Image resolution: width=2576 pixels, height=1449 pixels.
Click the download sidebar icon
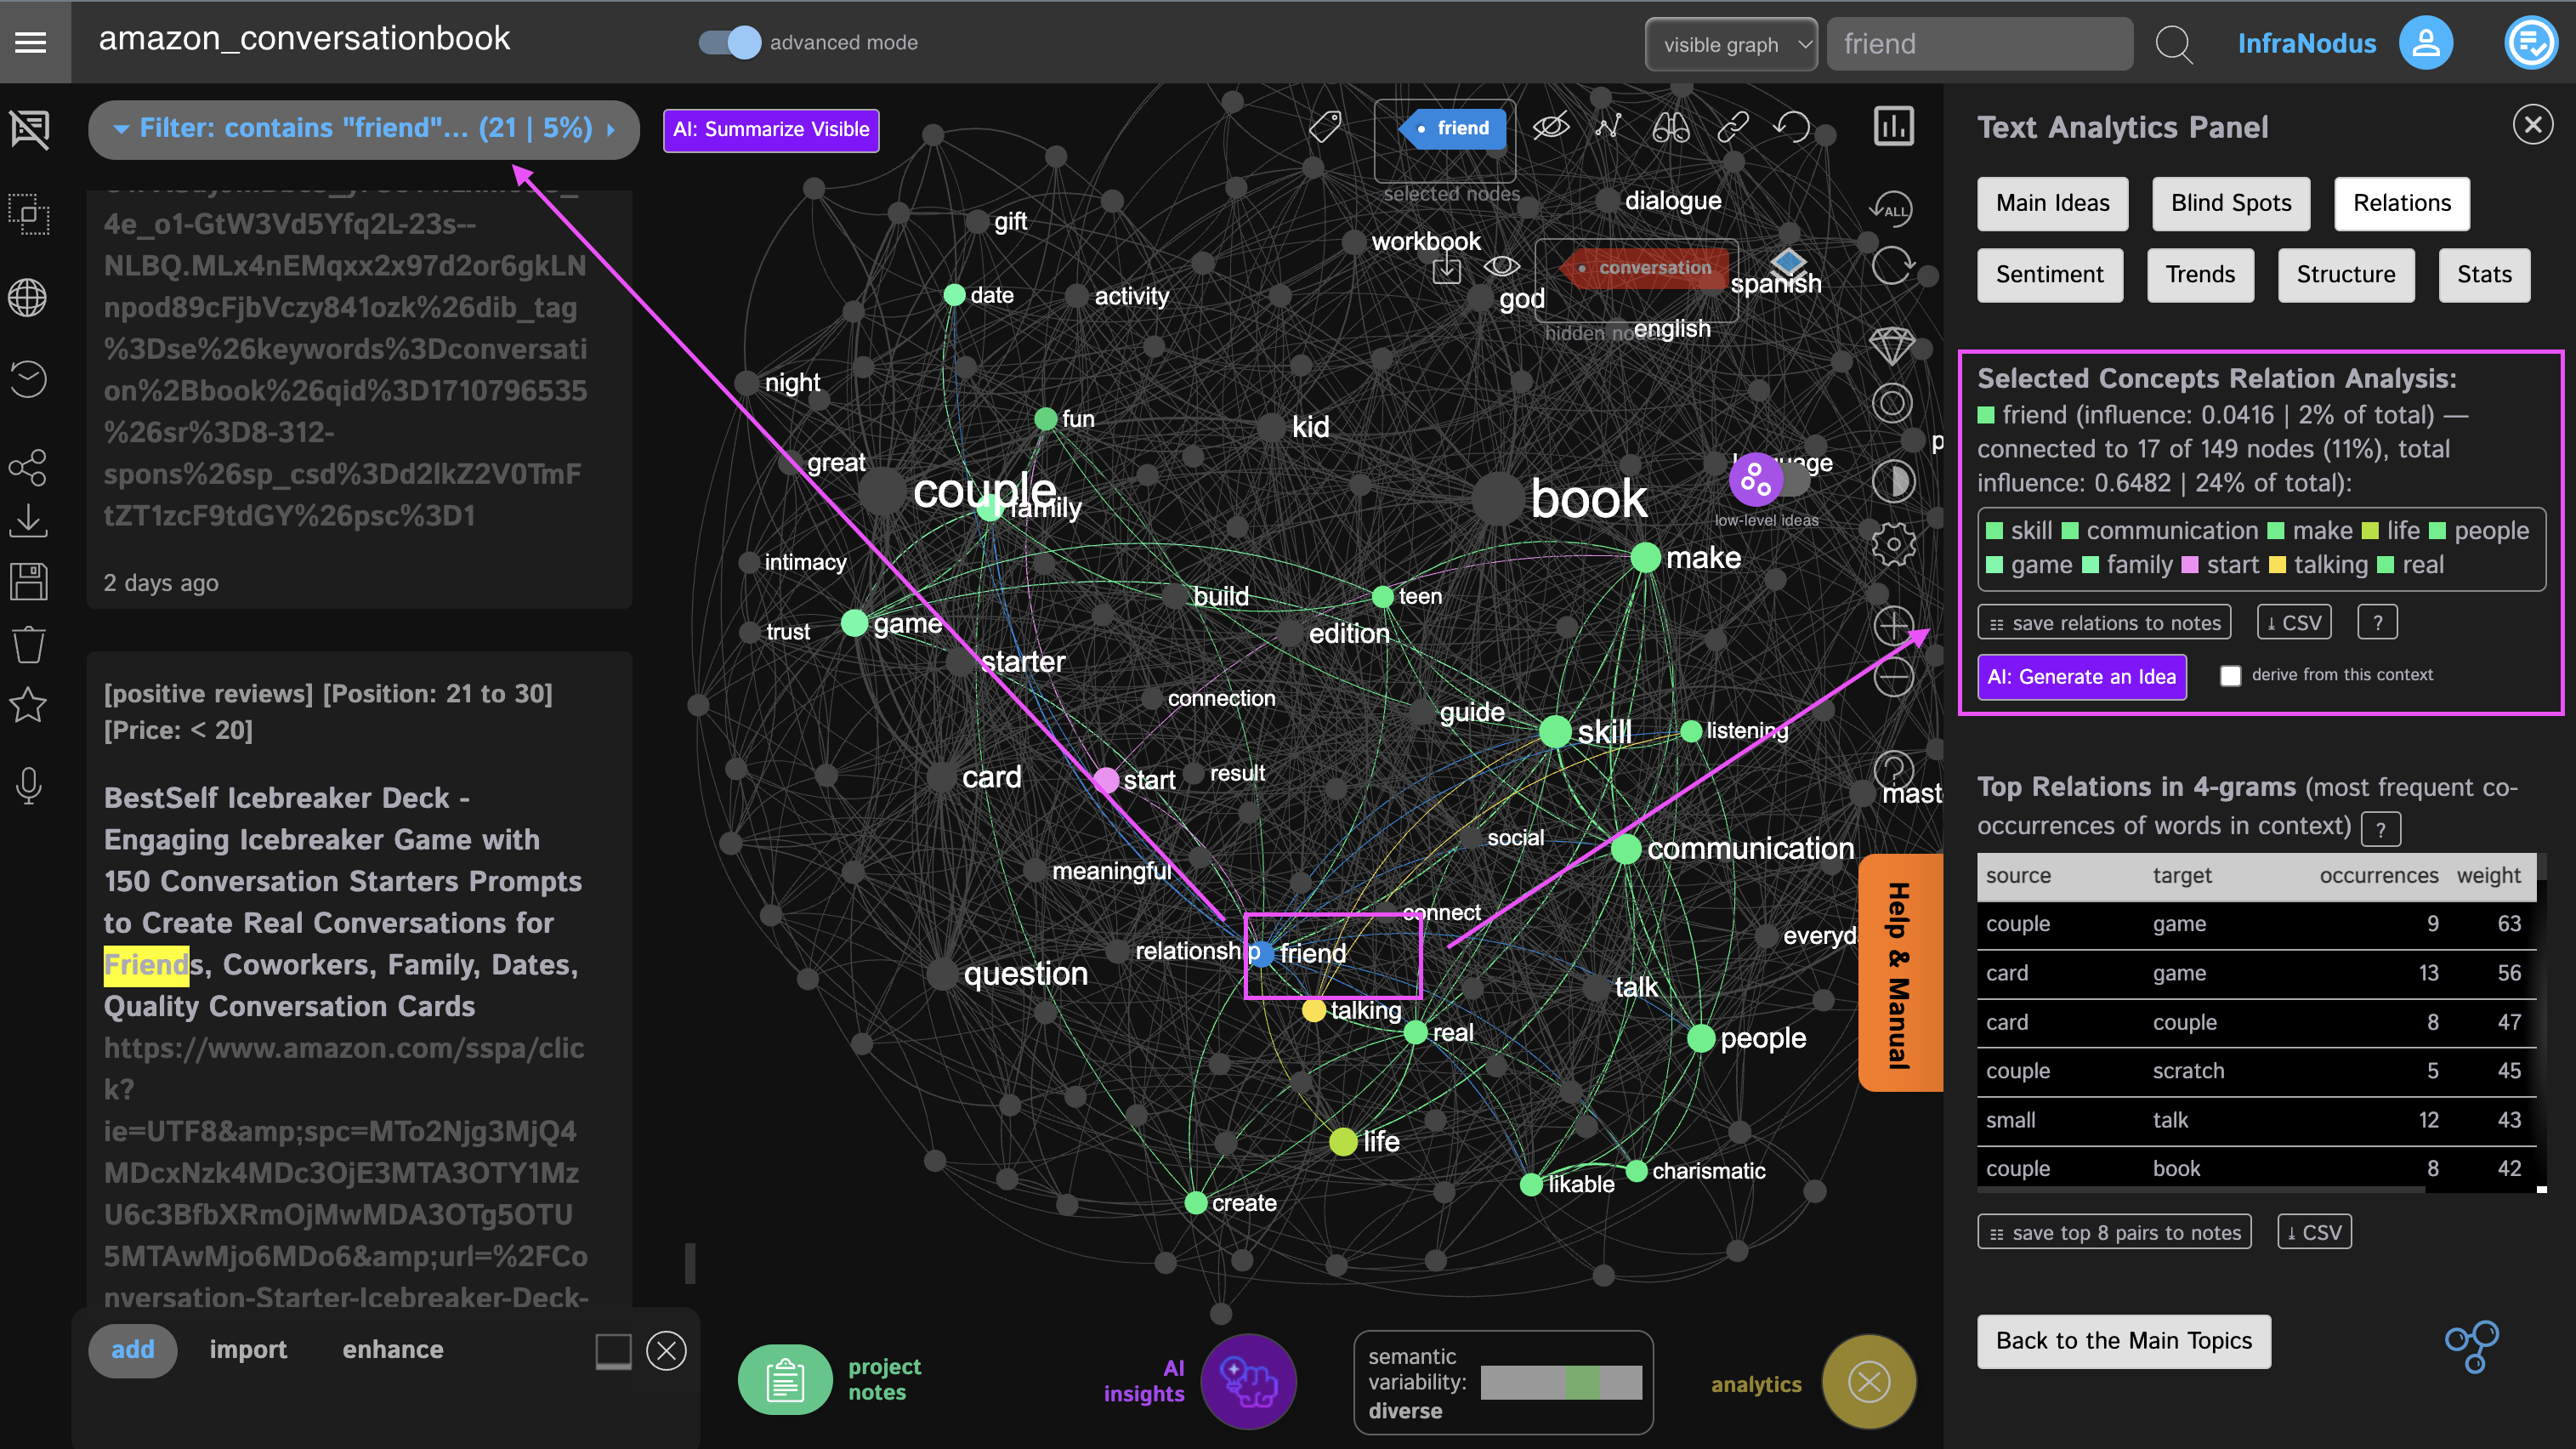28,522
